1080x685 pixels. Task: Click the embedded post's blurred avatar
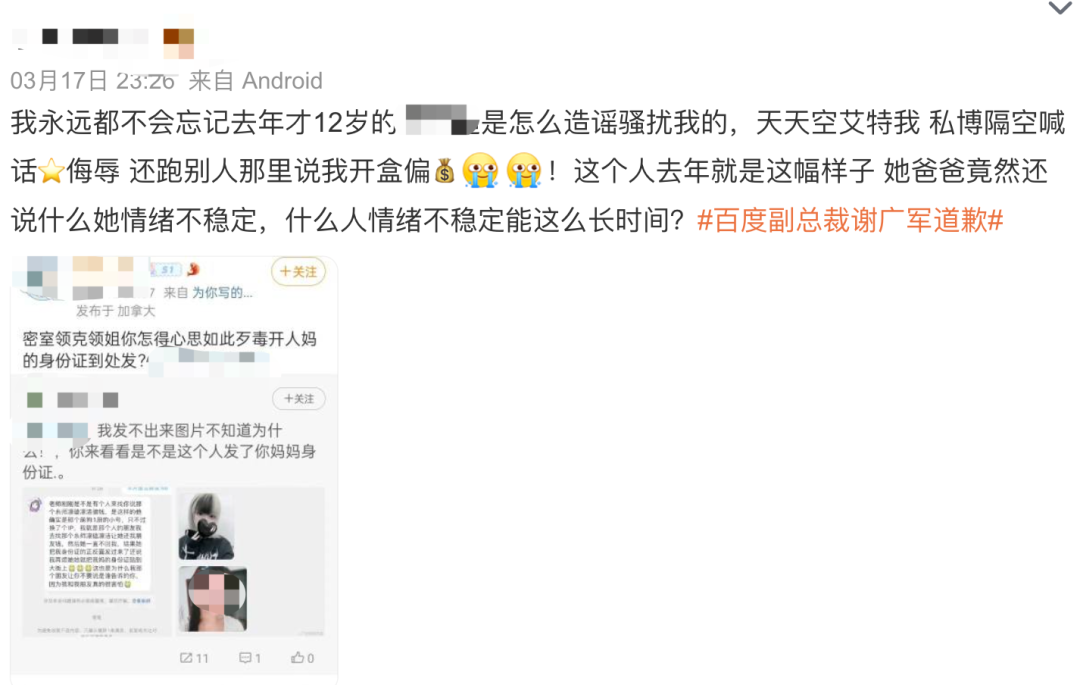(x=43, y=279)
